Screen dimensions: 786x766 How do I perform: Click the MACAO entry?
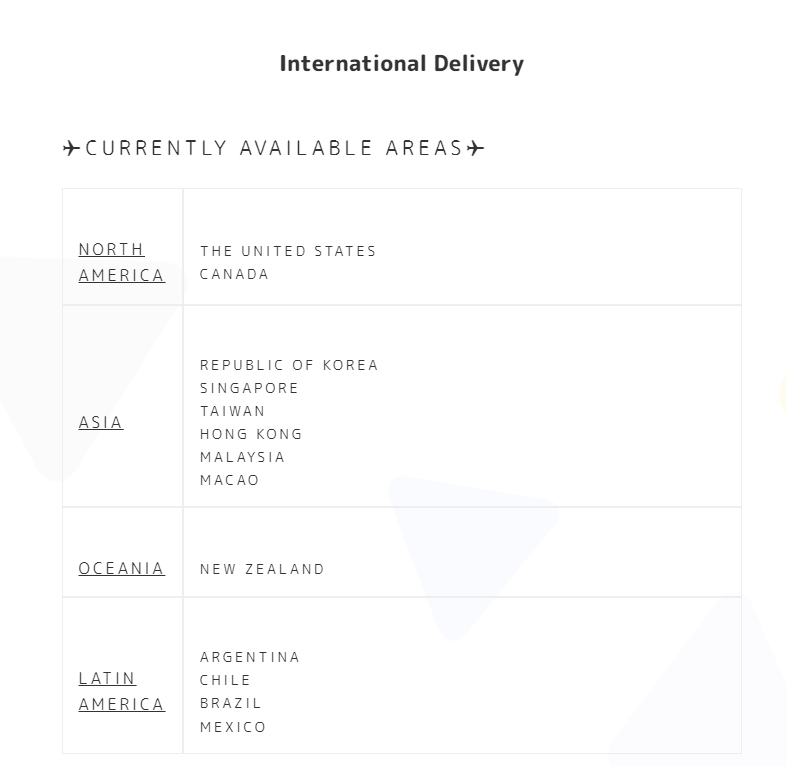[230, 480]
